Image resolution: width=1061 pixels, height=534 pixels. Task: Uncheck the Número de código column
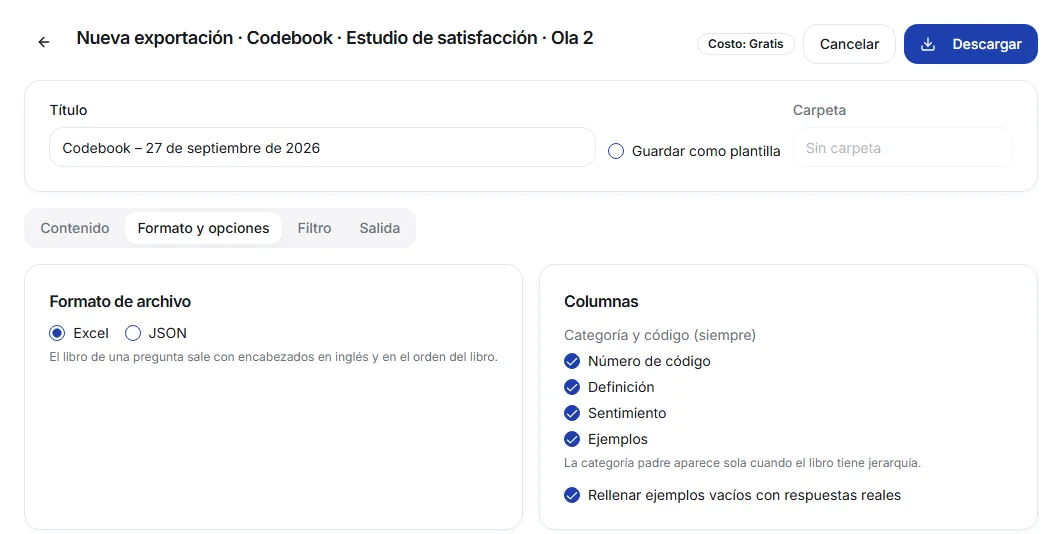[572, 361]
